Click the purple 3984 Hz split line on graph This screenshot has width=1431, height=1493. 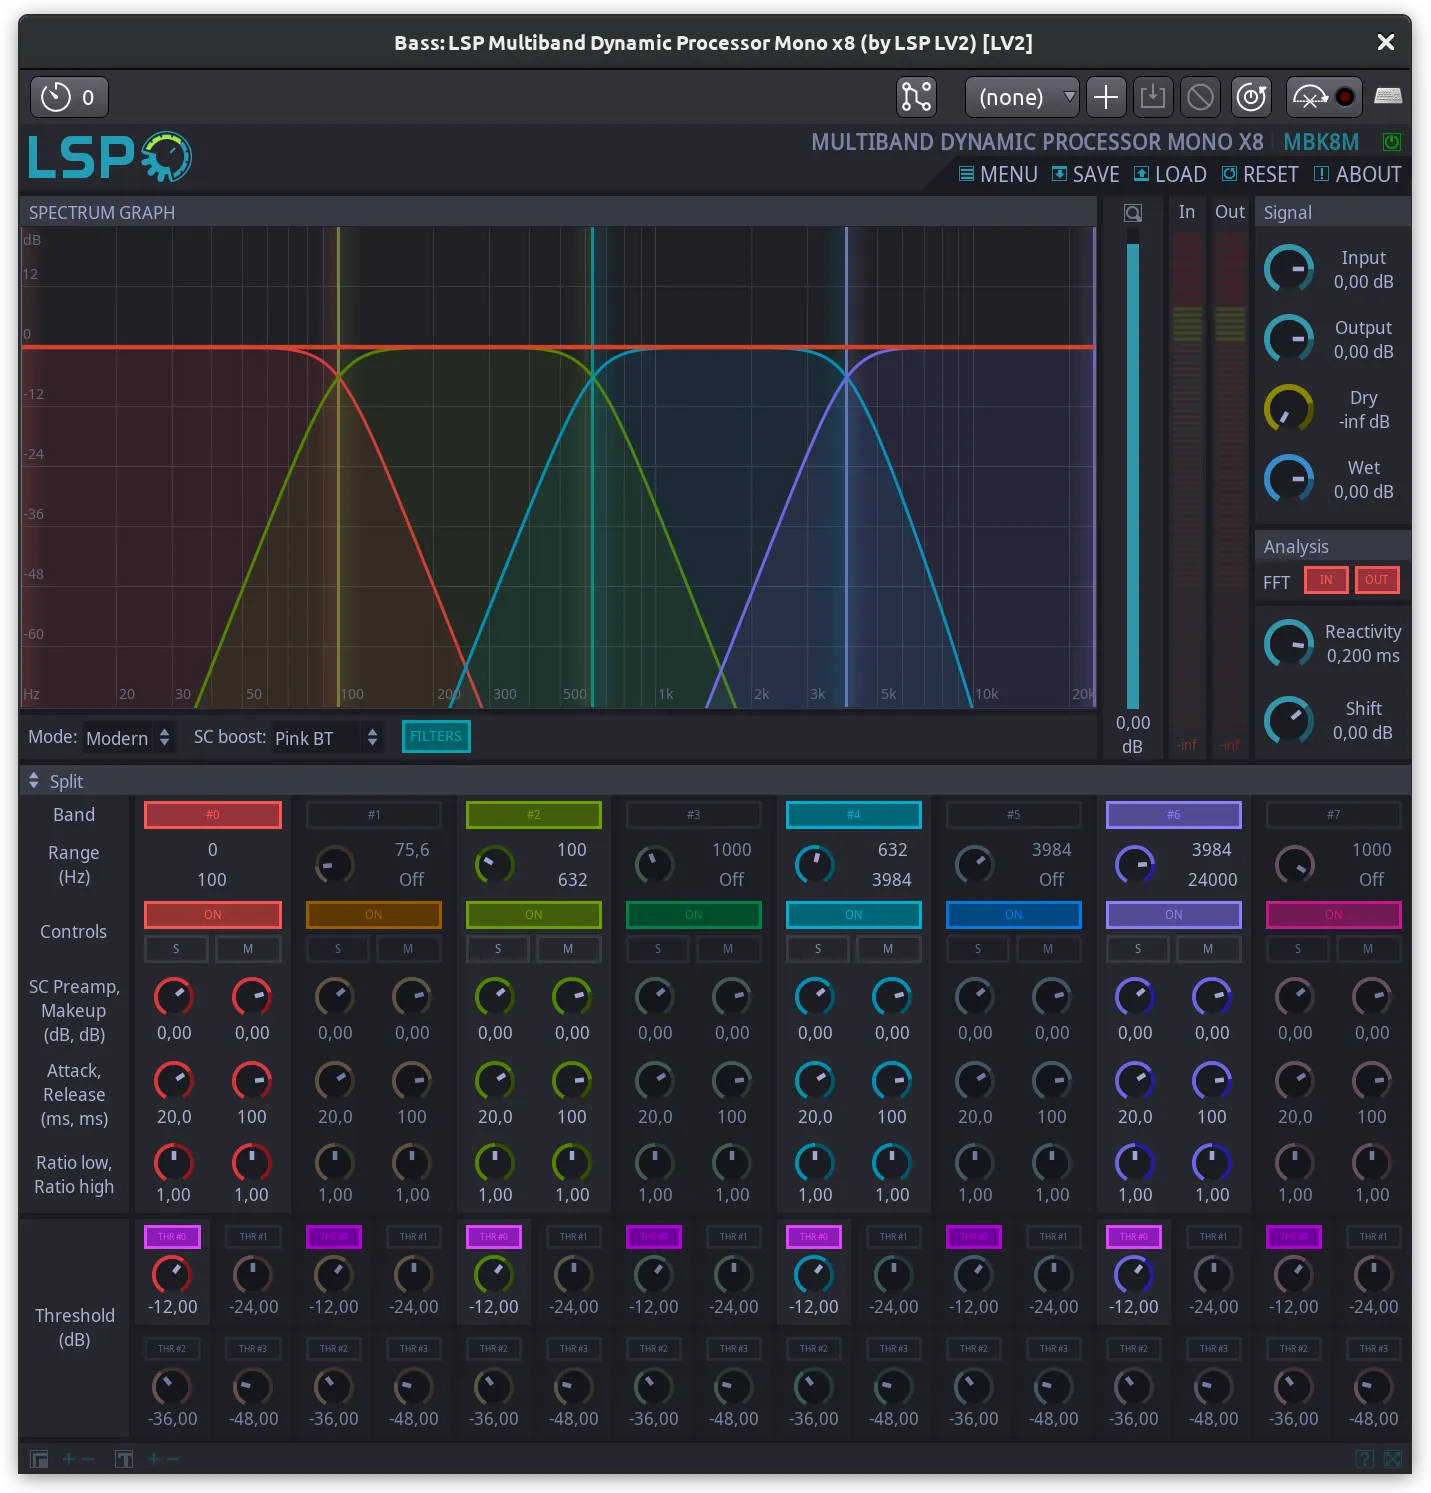[x=847, y=467]
